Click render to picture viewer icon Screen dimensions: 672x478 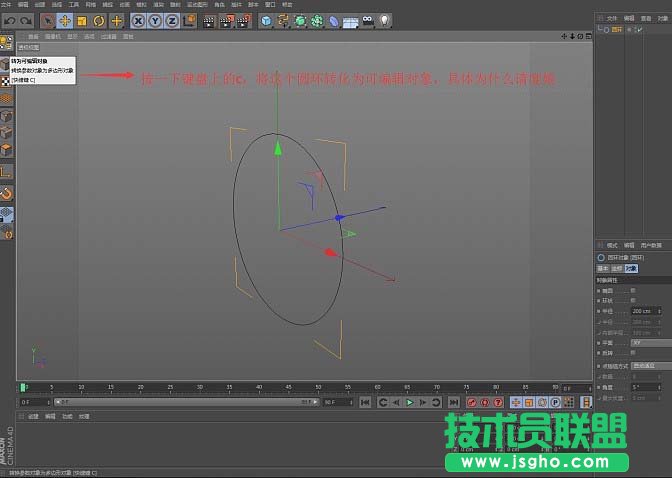pos(227,21)
